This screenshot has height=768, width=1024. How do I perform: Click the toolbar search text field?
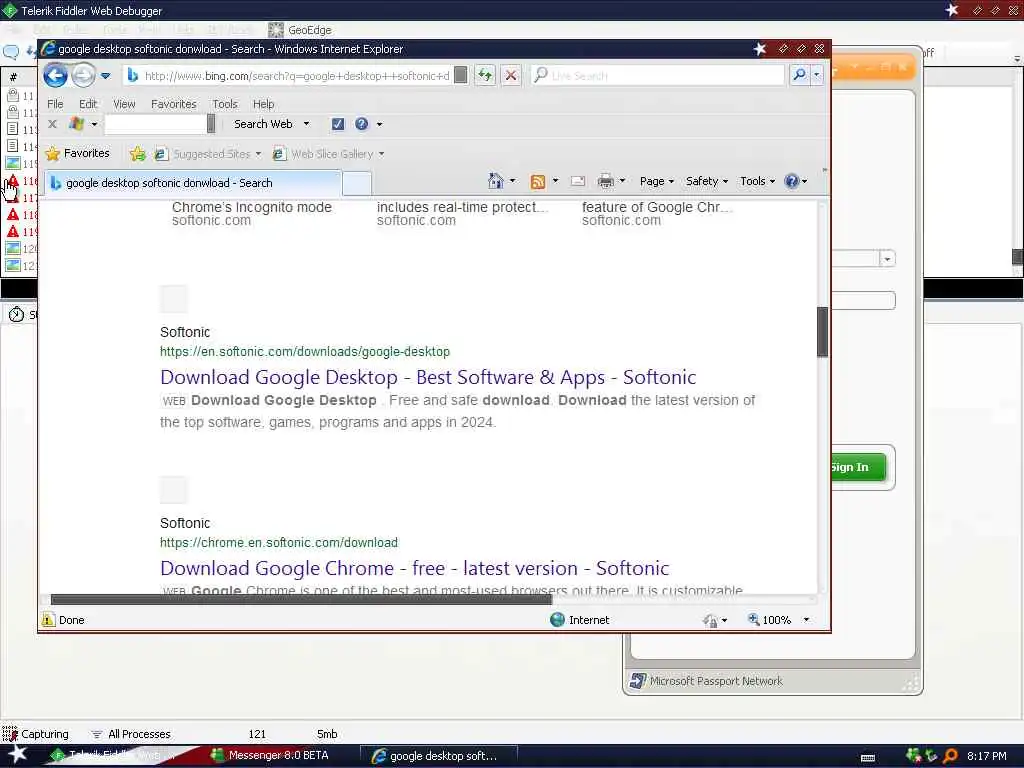[156, 123]
